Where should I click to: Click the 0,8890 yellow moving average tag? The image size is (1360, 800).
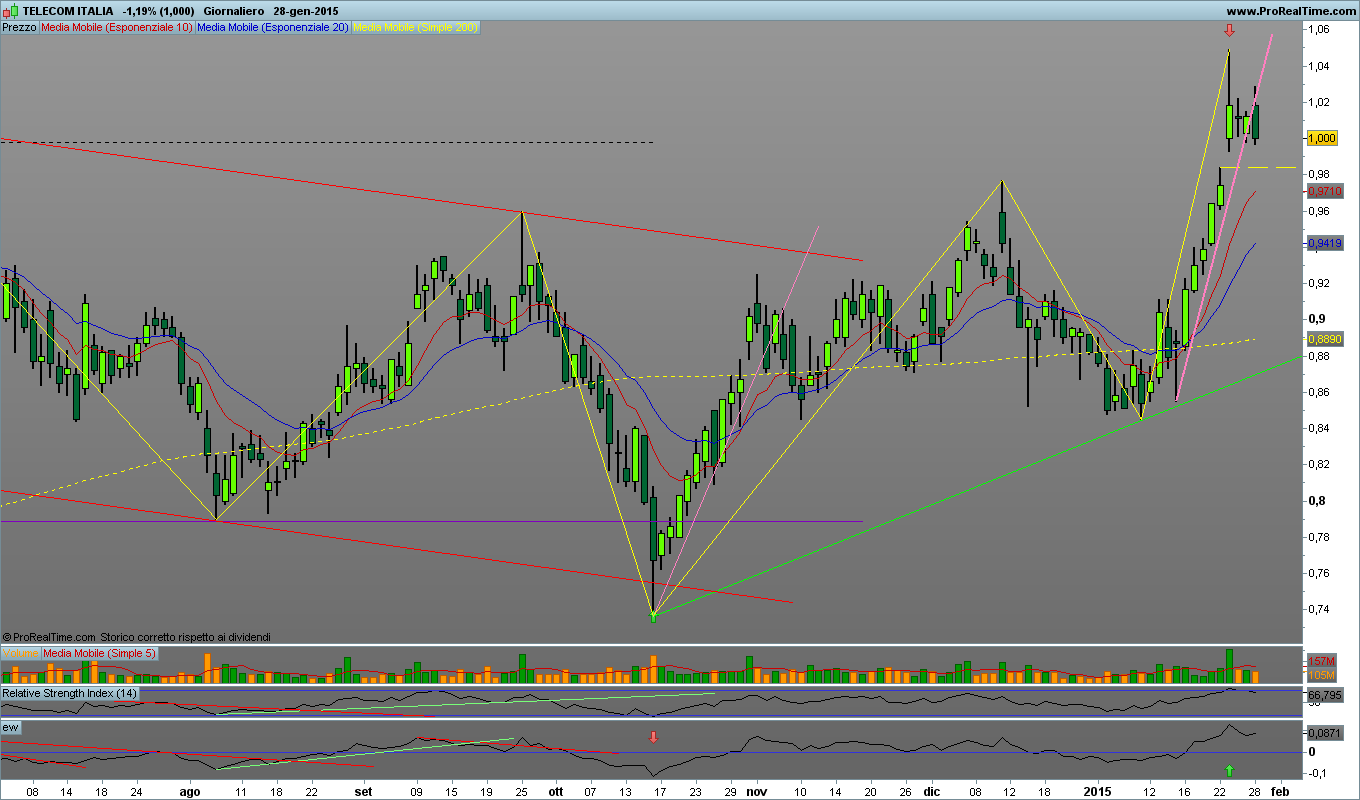click(1324, 339)
